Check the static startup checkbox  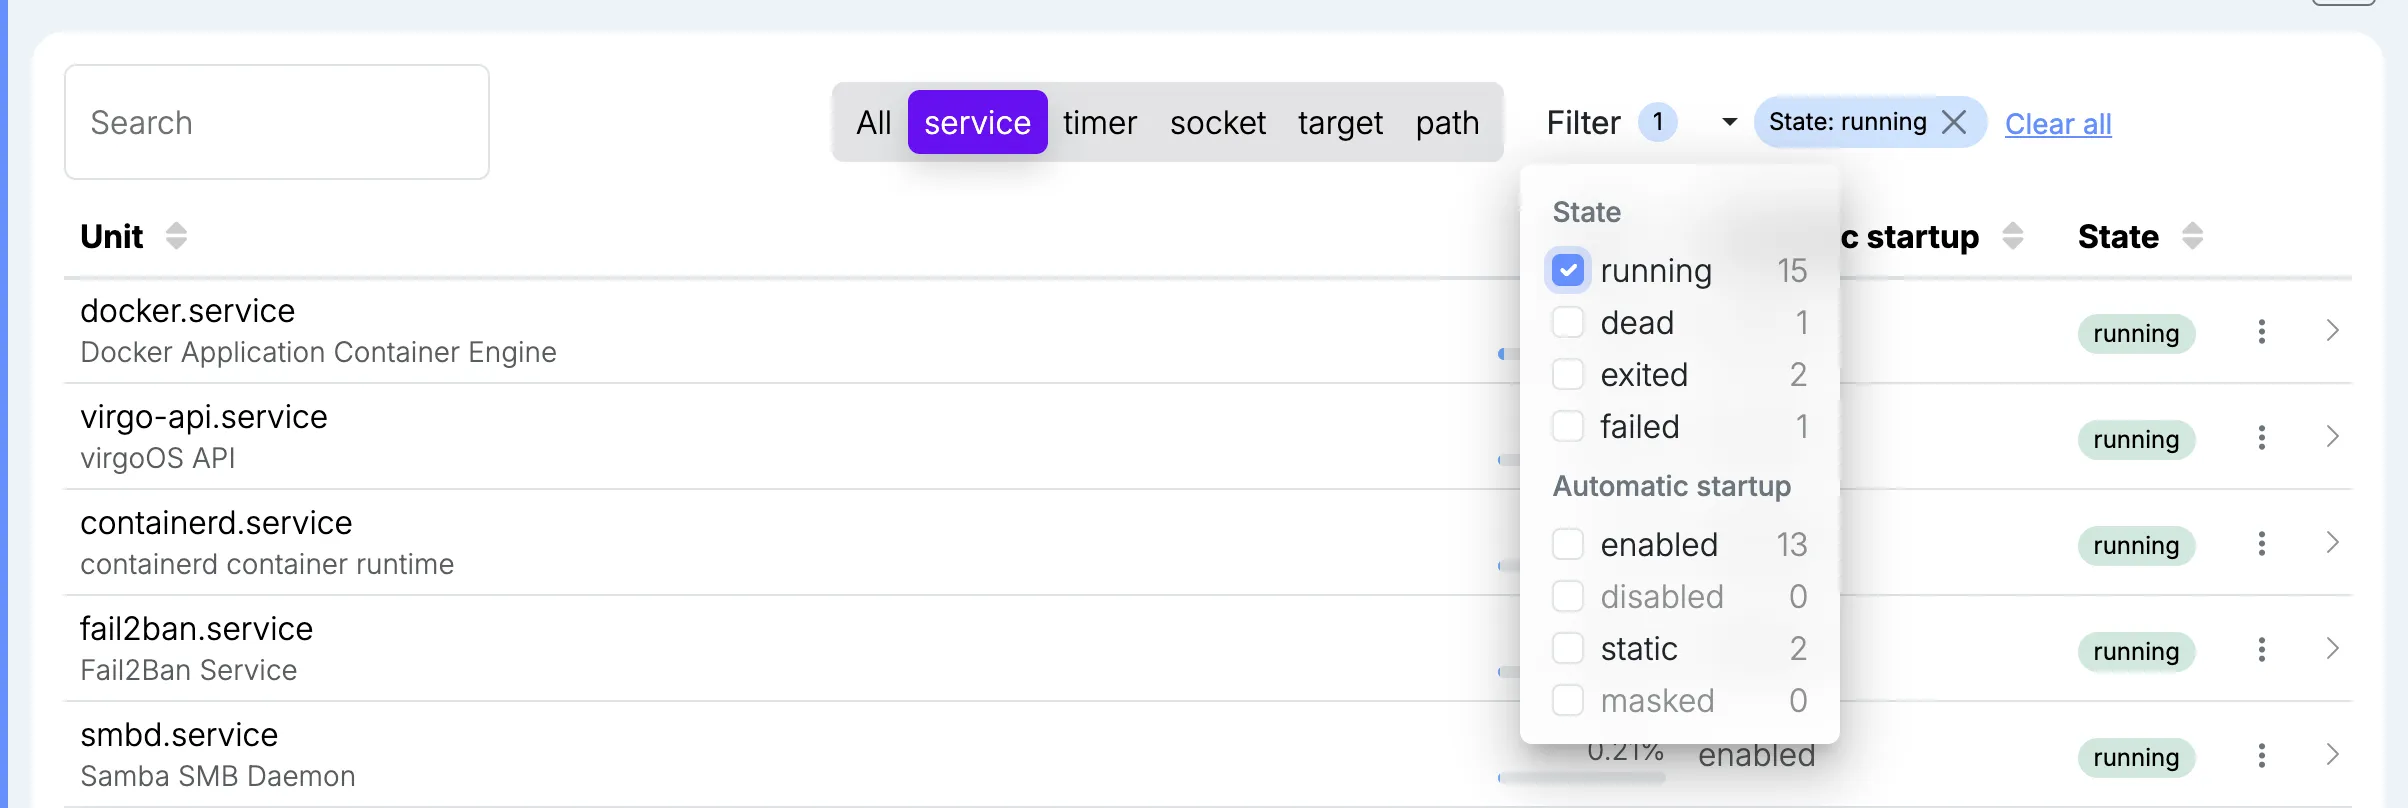1568,648
